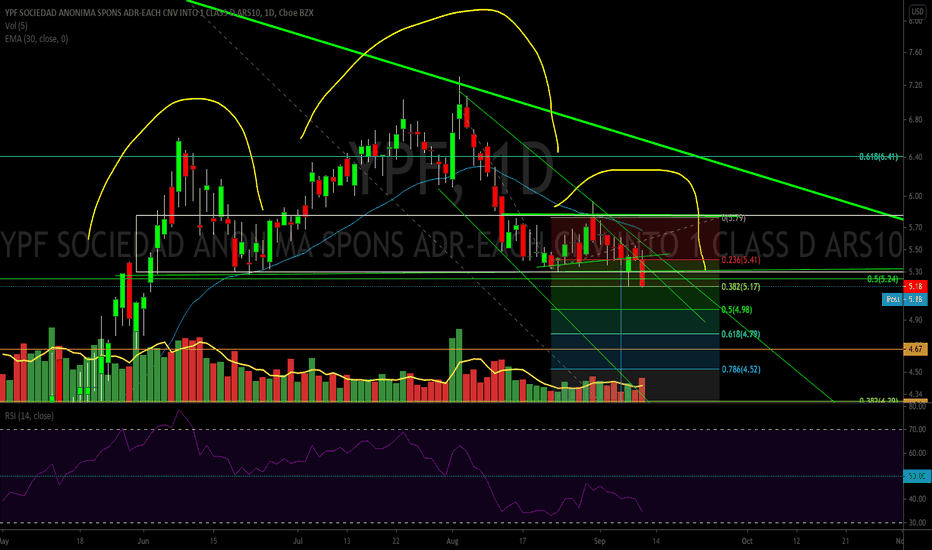Image resolution: width=932 pixels, height=550 pixels.
Task: Select the 0.5(4.98) Fibonacci label
Action: 736,310
